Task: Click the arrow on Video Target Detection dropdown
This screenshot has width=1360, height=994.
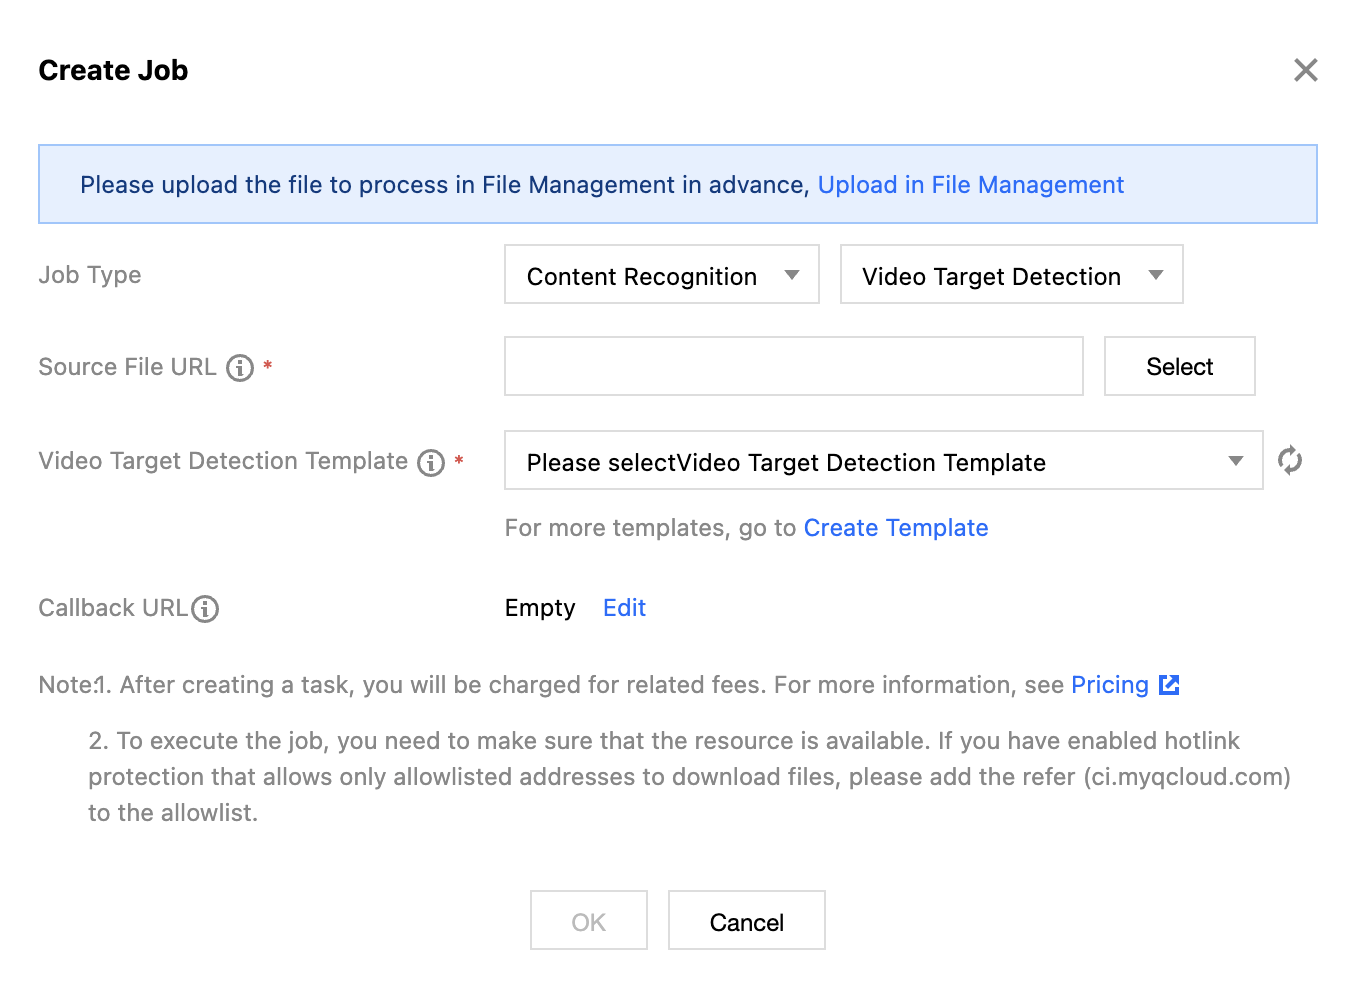Action: 1156,275
